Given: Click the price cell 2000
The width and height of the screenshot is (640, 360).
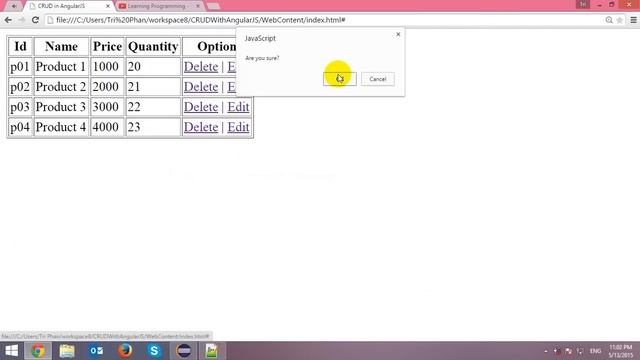Looking at the screenshot, I should pos(107,87).
